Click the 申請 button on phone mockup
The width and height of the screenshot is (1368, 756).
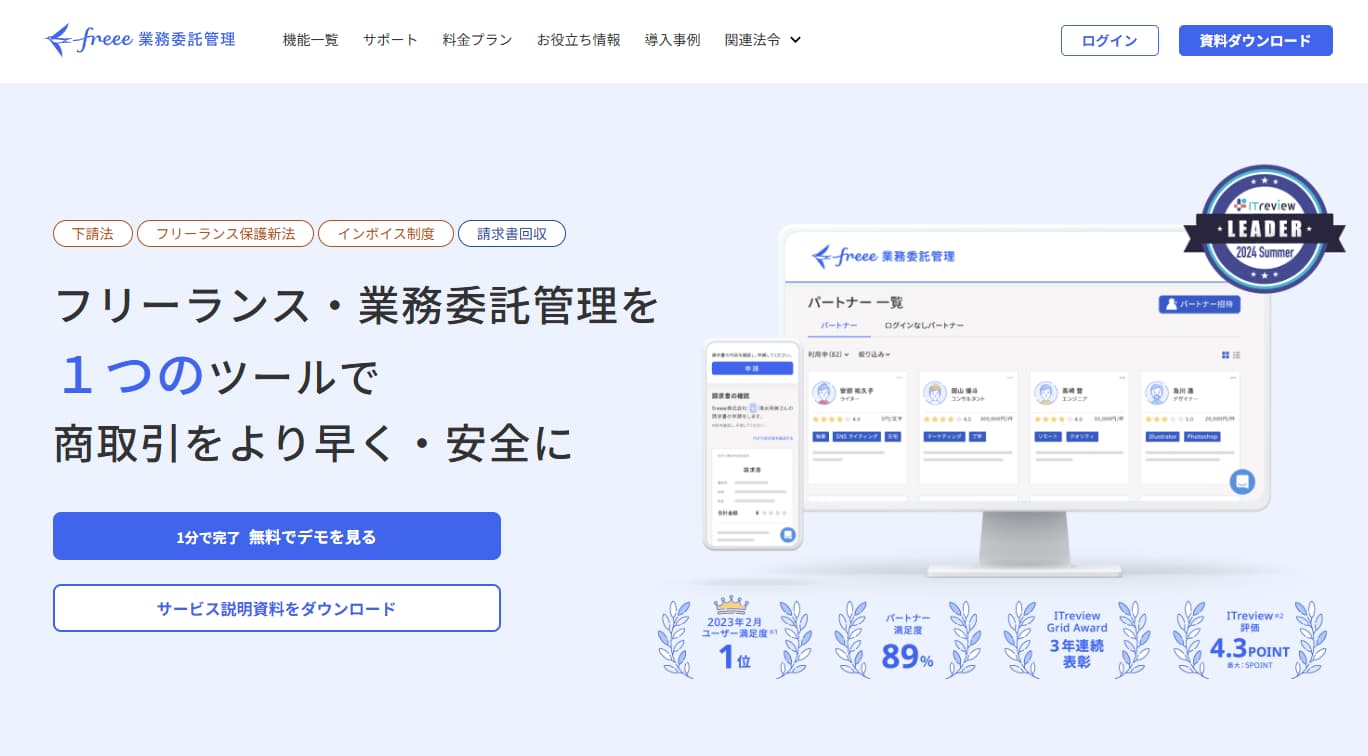(752, 368)
